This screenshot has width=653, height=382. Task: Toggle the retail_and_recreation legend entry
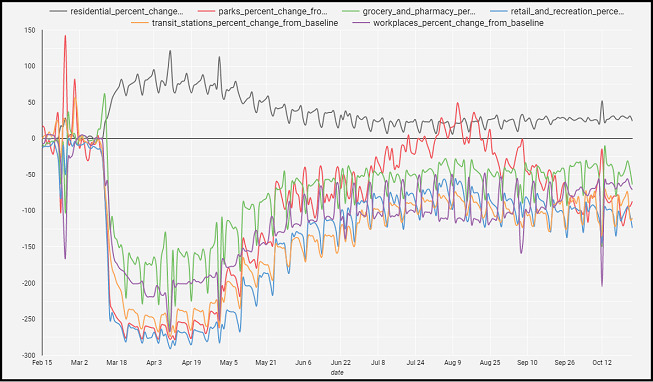click(x=557, y=12)
